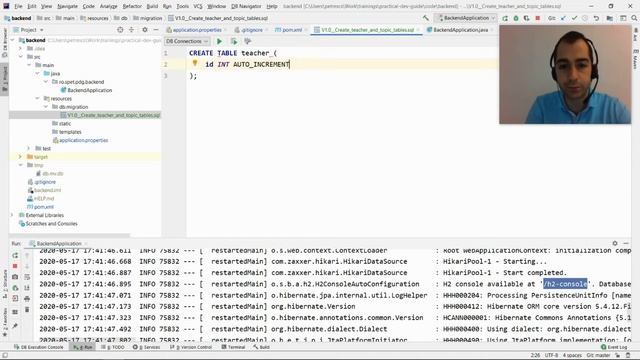Execute SQL statement with green play button
This screenshot has width=640, height=360.
(219, 41)
